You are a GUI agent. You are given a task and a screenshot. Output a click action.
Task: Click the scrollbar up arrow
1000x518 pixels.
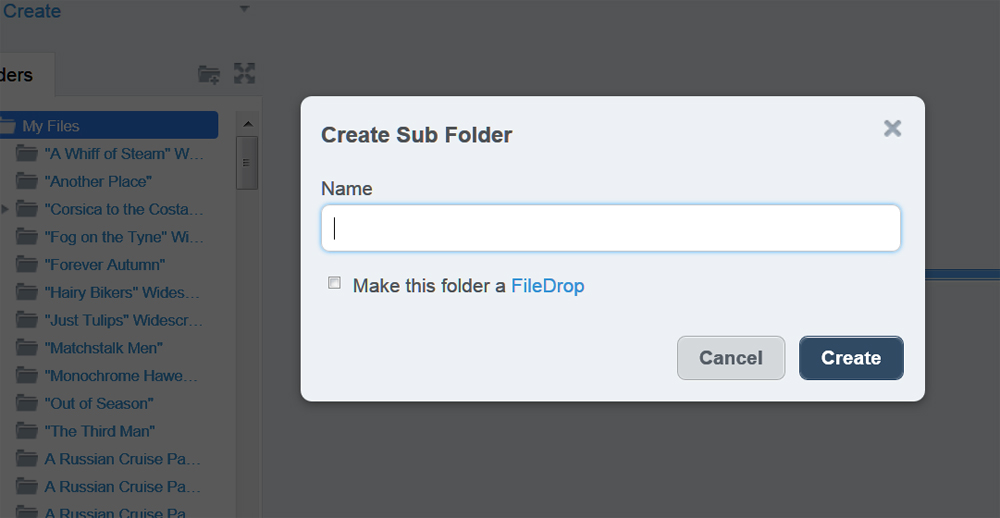(x=247, y=124)
